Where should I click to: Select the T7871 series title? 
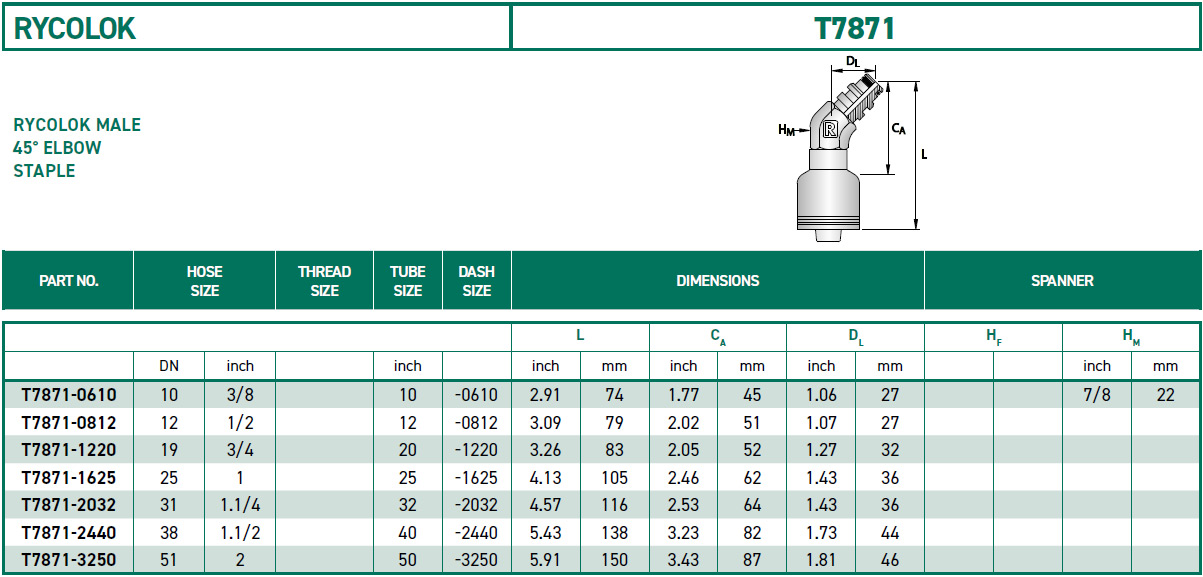855,28
